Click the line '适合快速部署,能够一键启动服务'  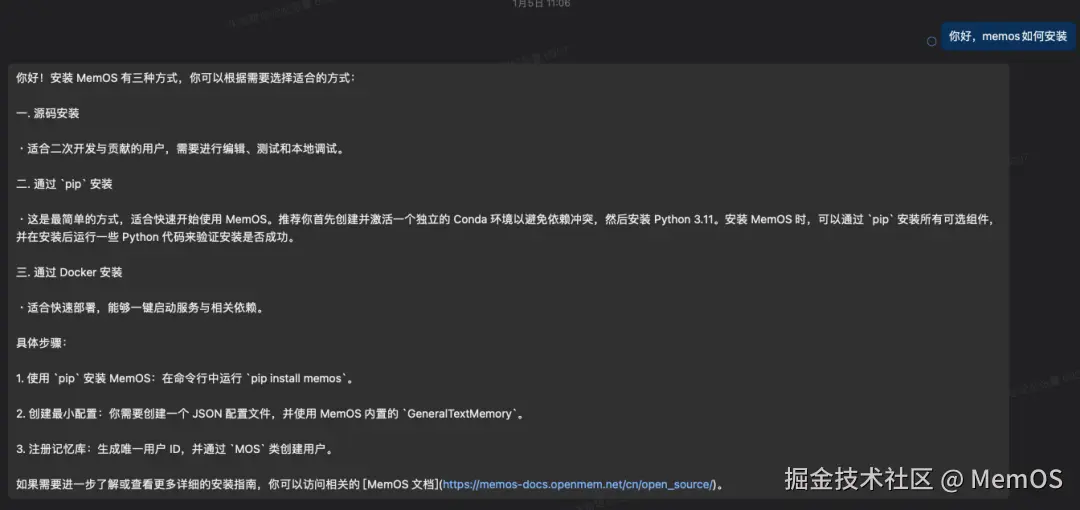click(141, 308)
